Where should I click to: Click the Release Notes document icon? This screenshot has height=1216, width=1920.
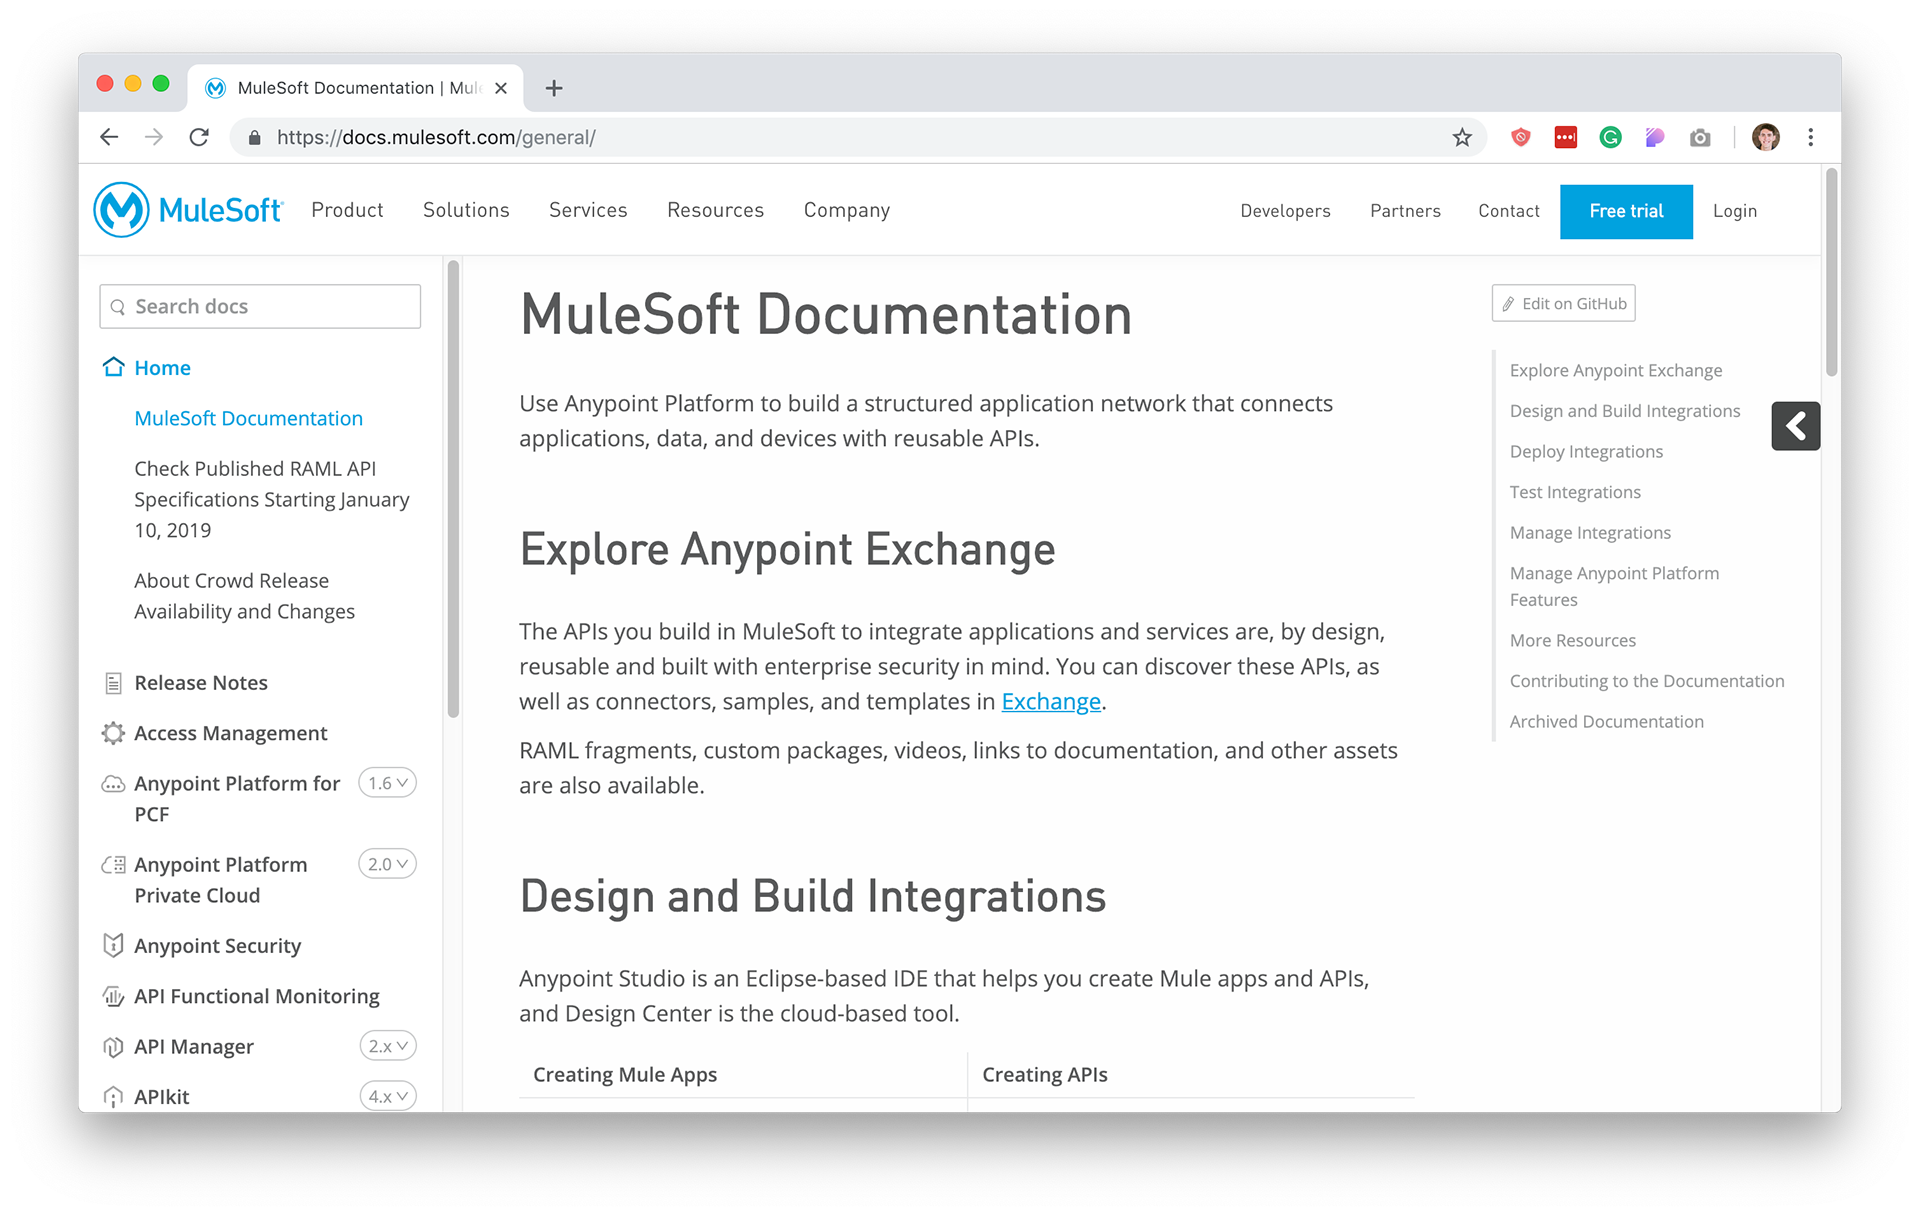click(114, 683)
